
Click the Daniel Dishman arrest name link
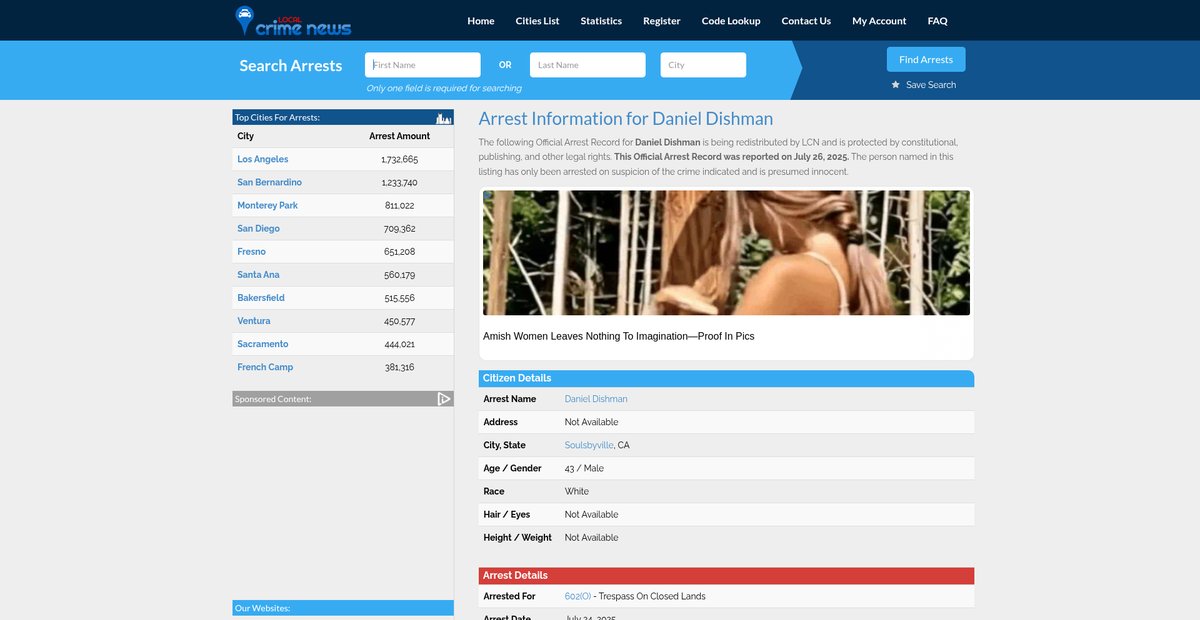596,399
